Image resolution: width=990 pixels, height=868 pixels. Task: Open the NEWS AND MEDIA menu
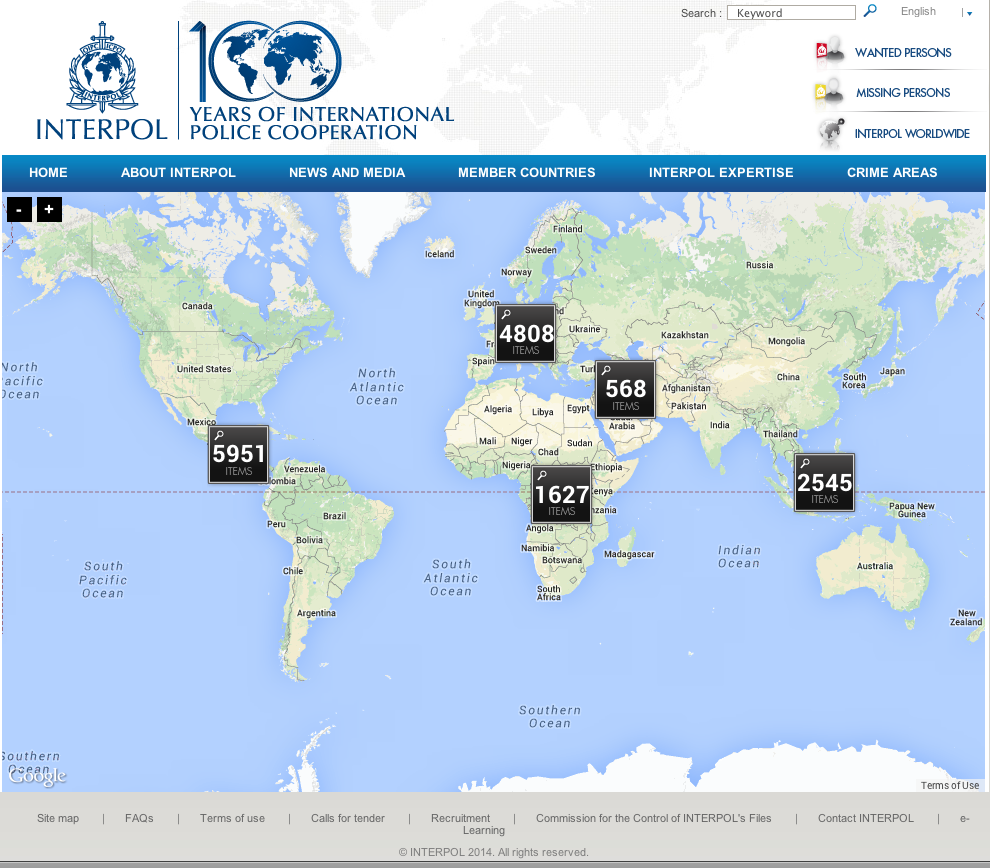click(347, 172)
